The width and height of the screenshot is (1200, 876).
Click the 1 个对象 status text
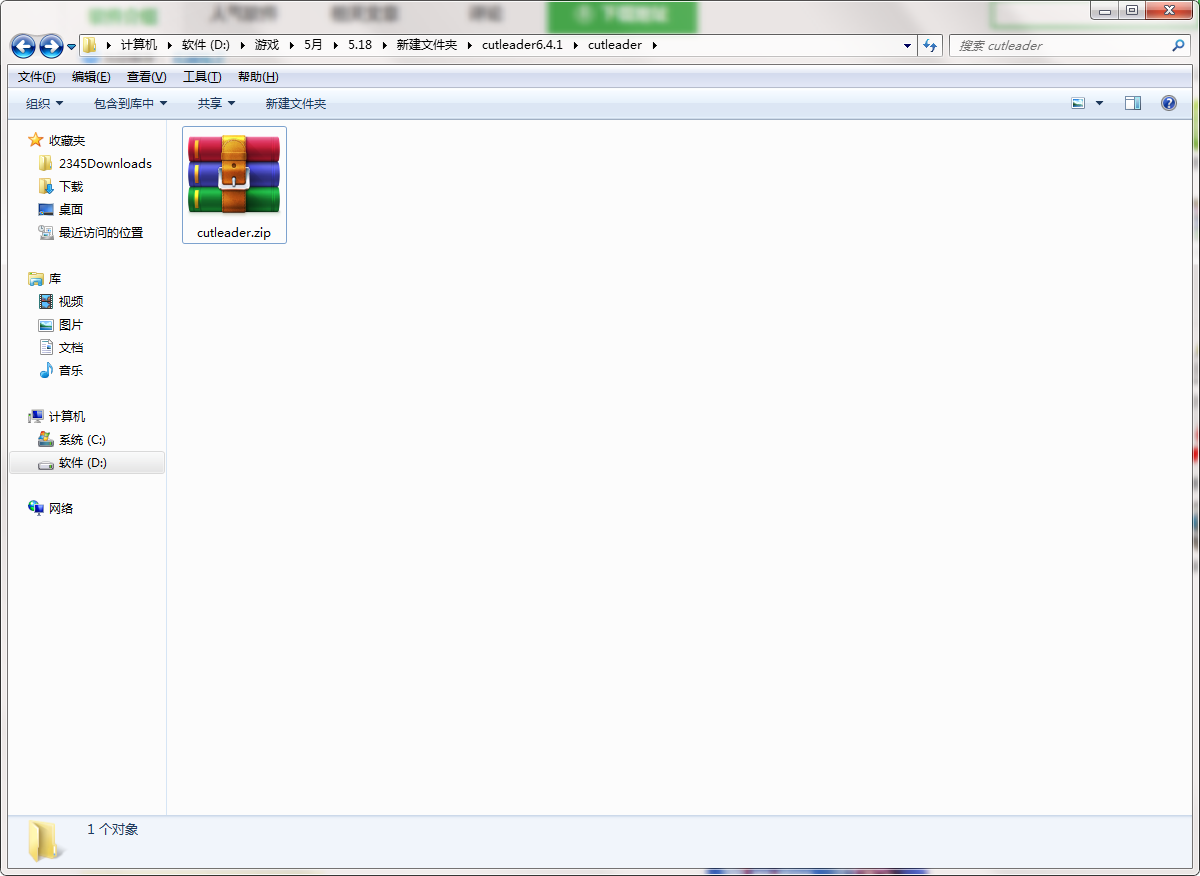click(x=113, y=829)
